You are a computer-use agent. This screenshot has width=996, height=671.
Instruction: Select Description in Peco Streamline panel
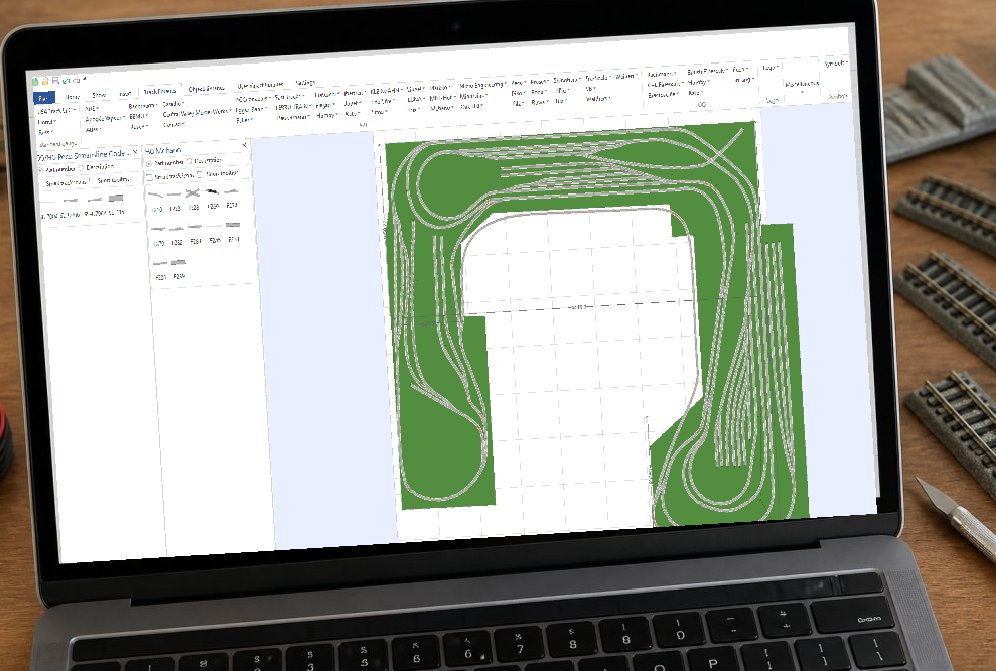pyautogui.click(x=97, y=167)
